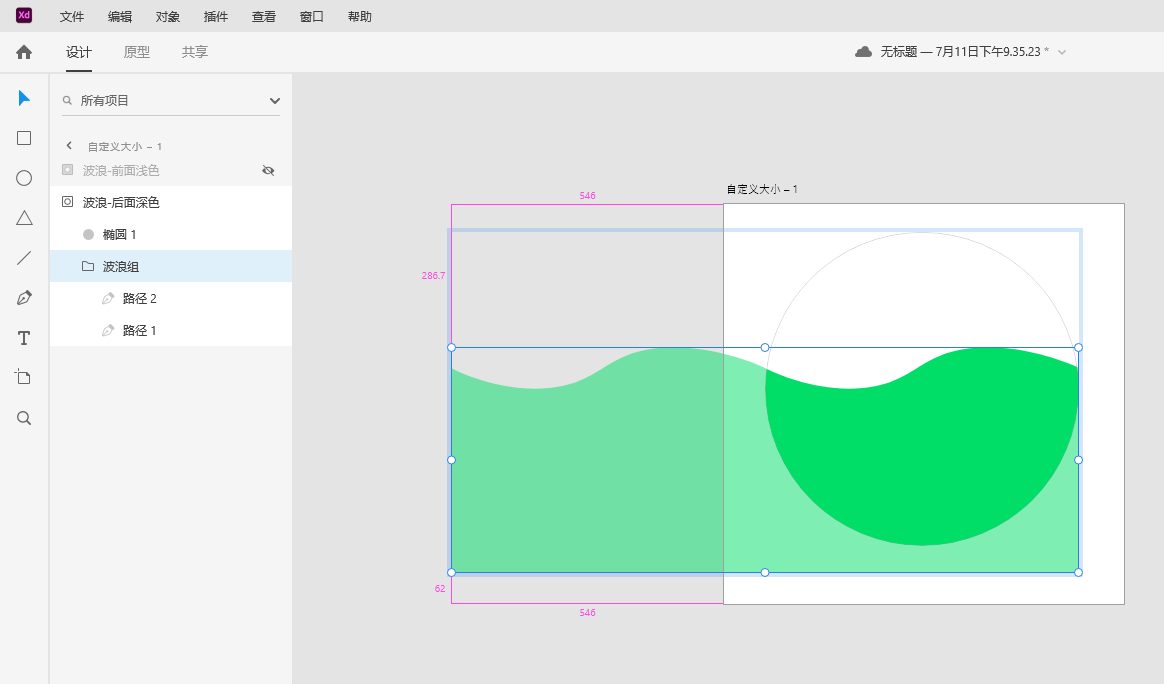Click the bottom-left selection handle
The image size is (1164, 684).
pyautogui.click(x=451, y=573)
